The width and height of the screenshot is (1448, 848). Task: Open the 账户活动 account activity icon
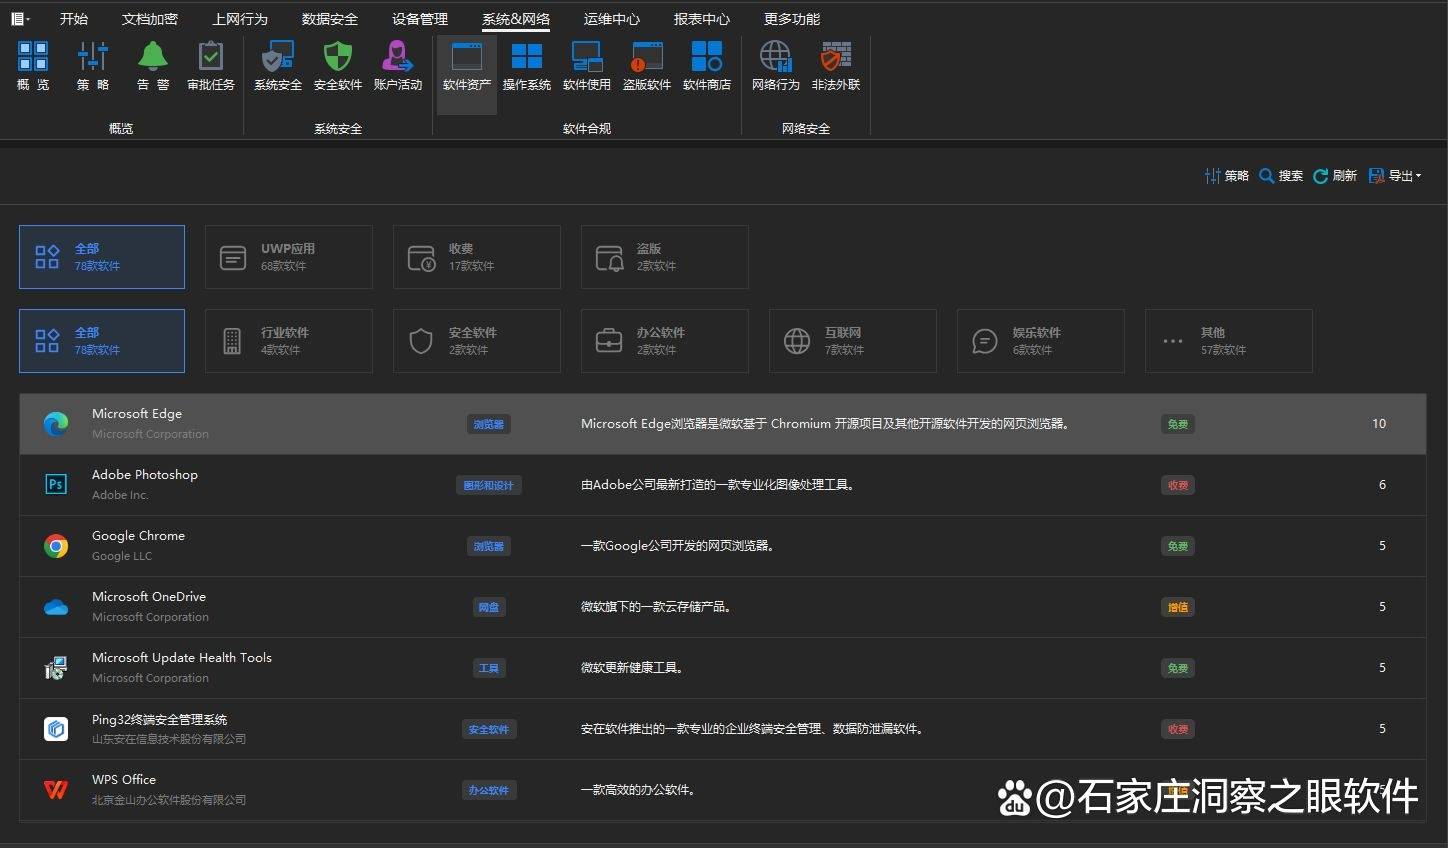[398, 66]
